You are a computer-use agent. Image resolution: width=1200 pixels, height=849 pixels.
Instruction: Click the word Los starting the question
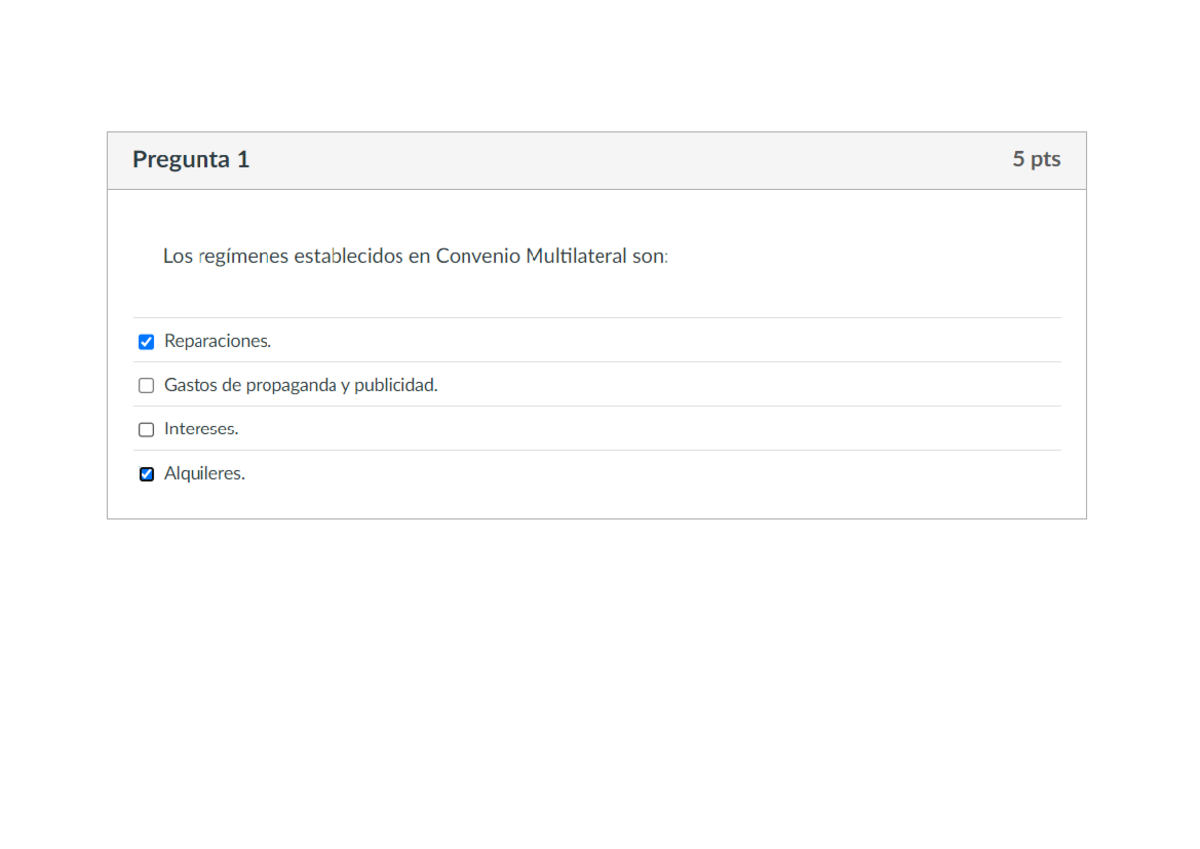tap(177, 256)
